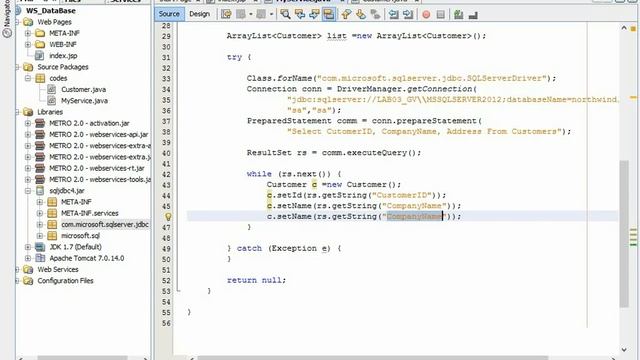Click Find Next Occurrence icon
This screenshot has height=360, width=640.
pos(314,15)
